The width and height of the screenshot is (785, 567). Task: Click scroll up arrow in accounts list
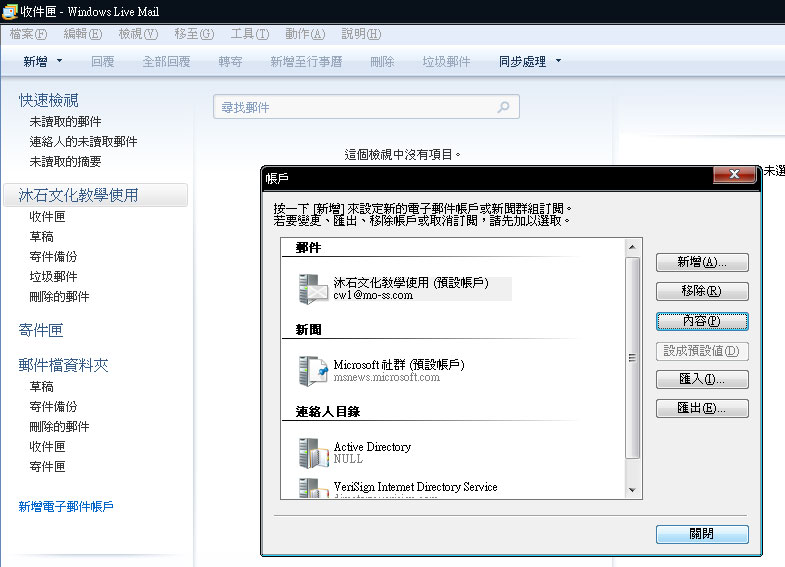point(632,247)
